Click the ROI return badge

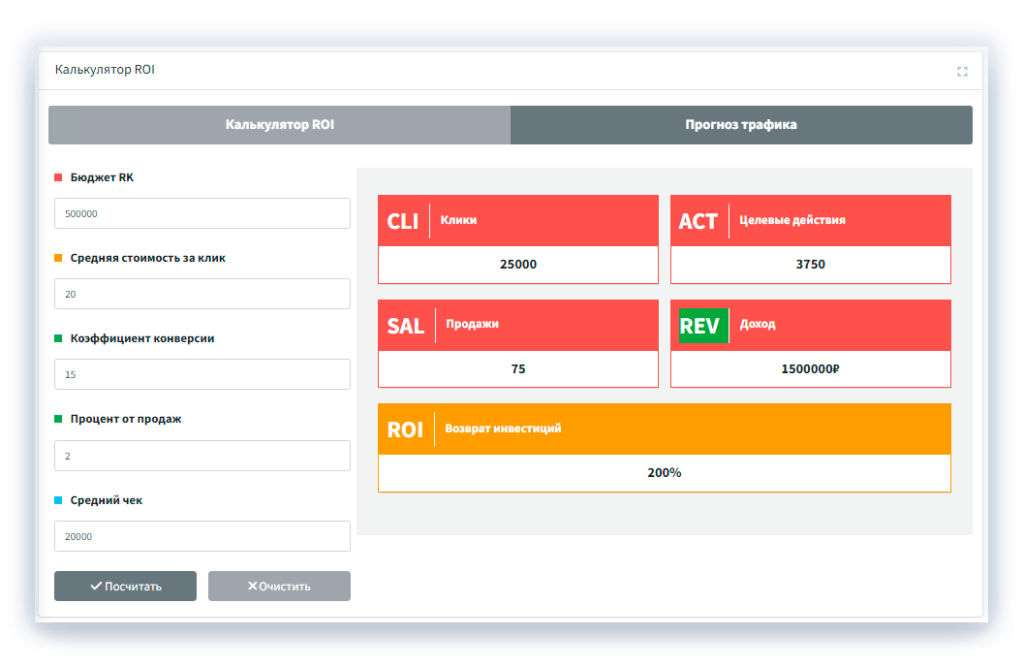[405, 430]
